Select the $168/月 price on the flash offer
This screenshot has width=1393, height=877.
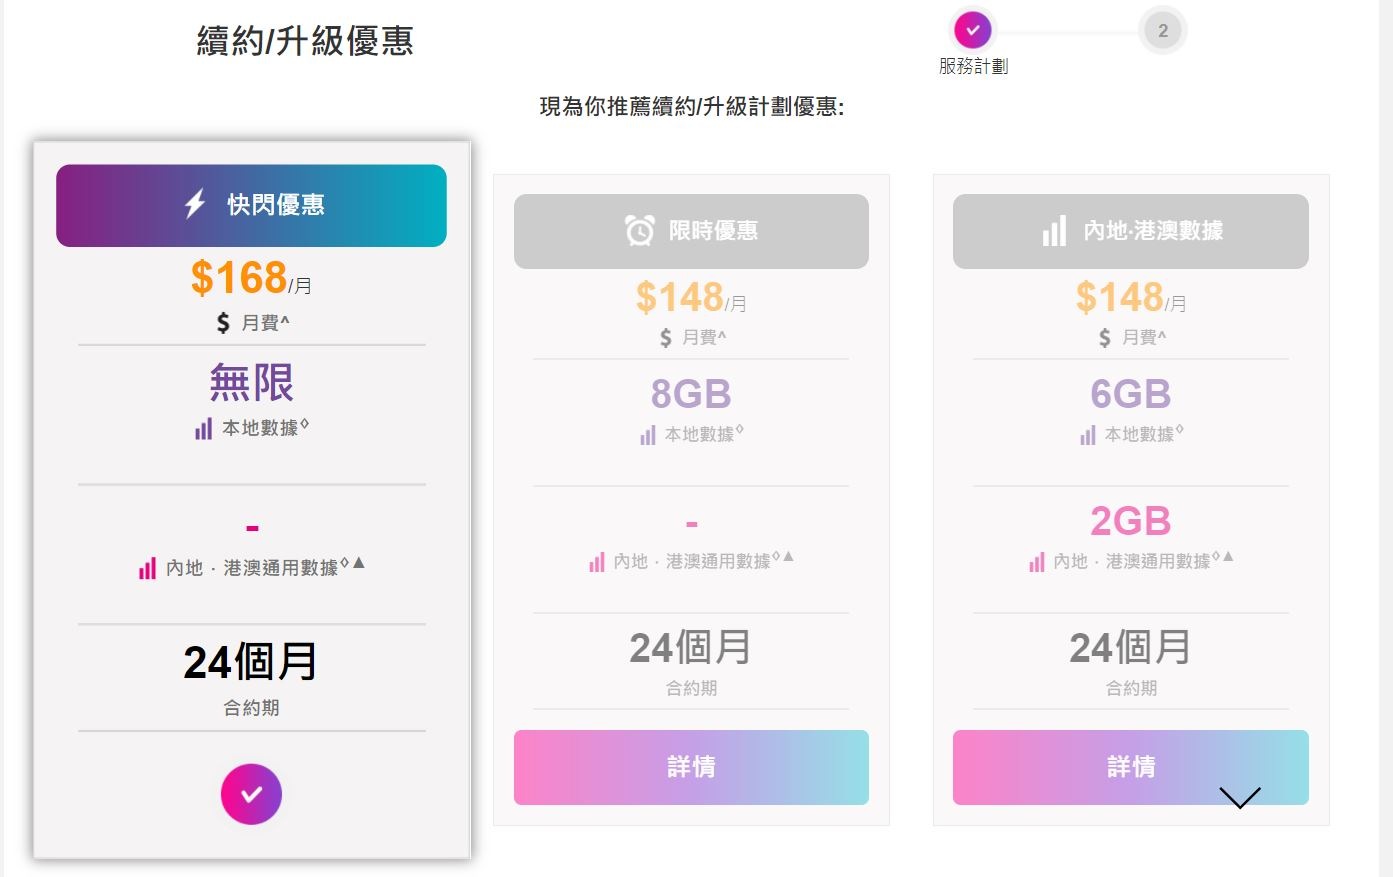[251, 278]
